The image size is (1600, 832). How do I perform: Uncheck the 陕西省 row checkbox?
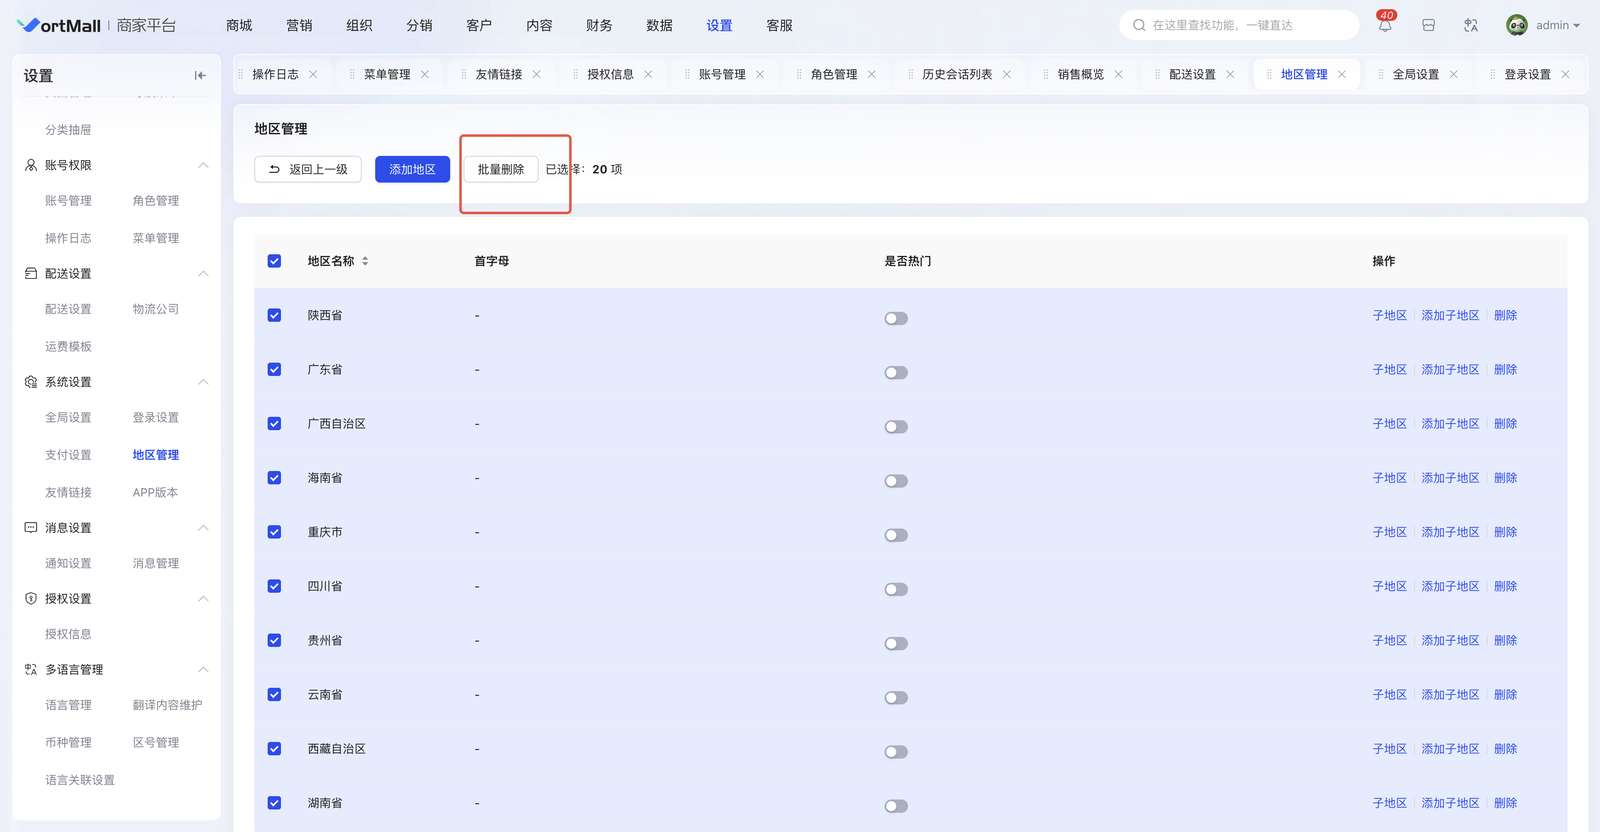(274, 315)
